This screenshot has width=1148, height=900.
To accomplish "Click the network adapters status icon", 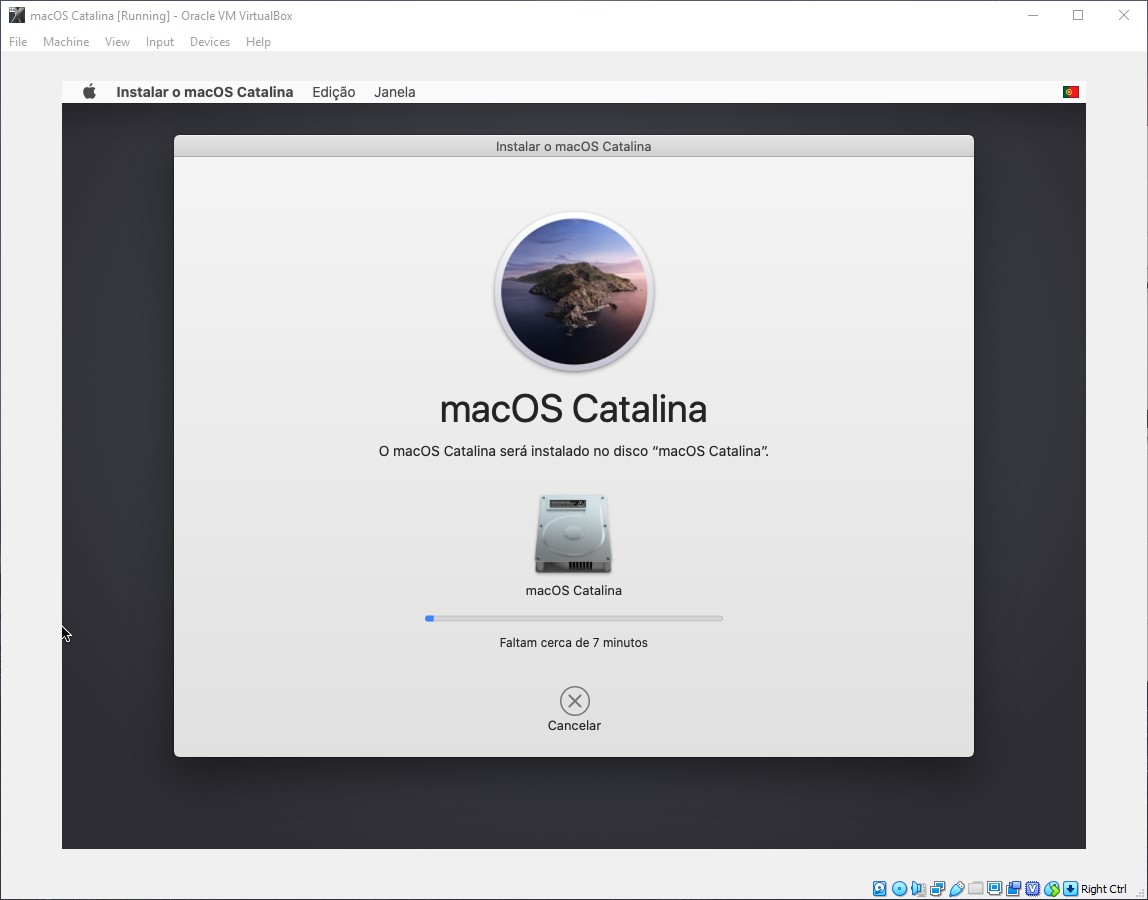I will [x=937, y=889].
